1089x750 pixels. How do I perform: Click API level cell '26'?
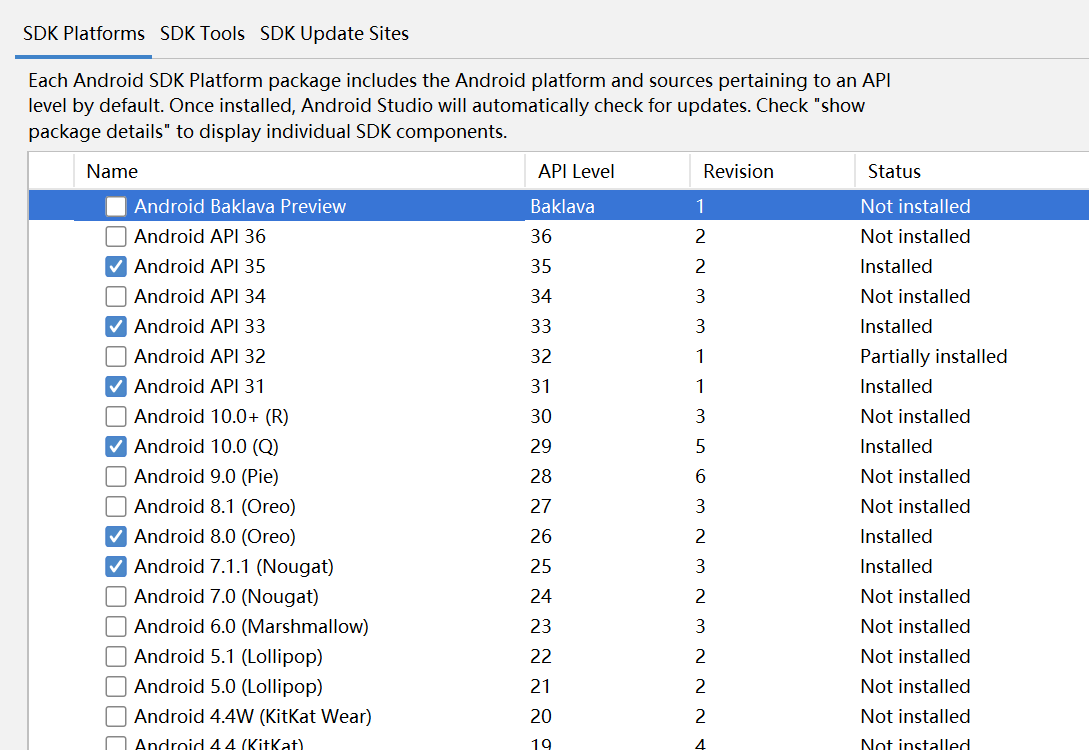[541, 536]
